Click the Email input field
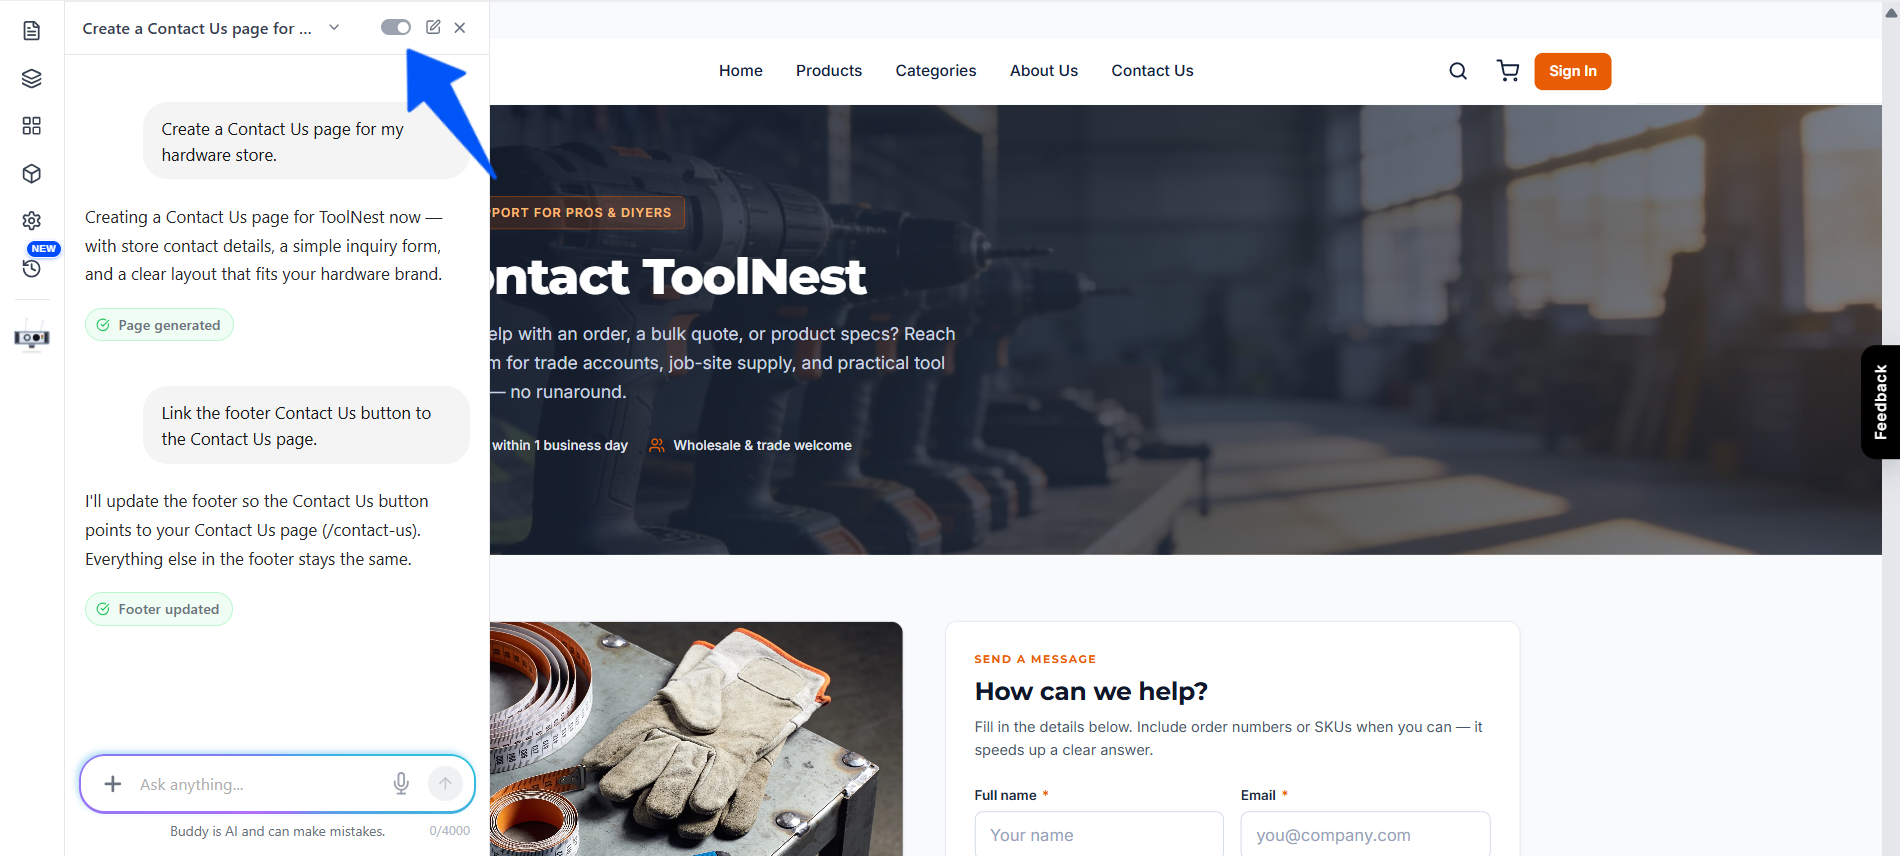The width and height of the screenshot is (1900, 856). (x=1365, y=834)
